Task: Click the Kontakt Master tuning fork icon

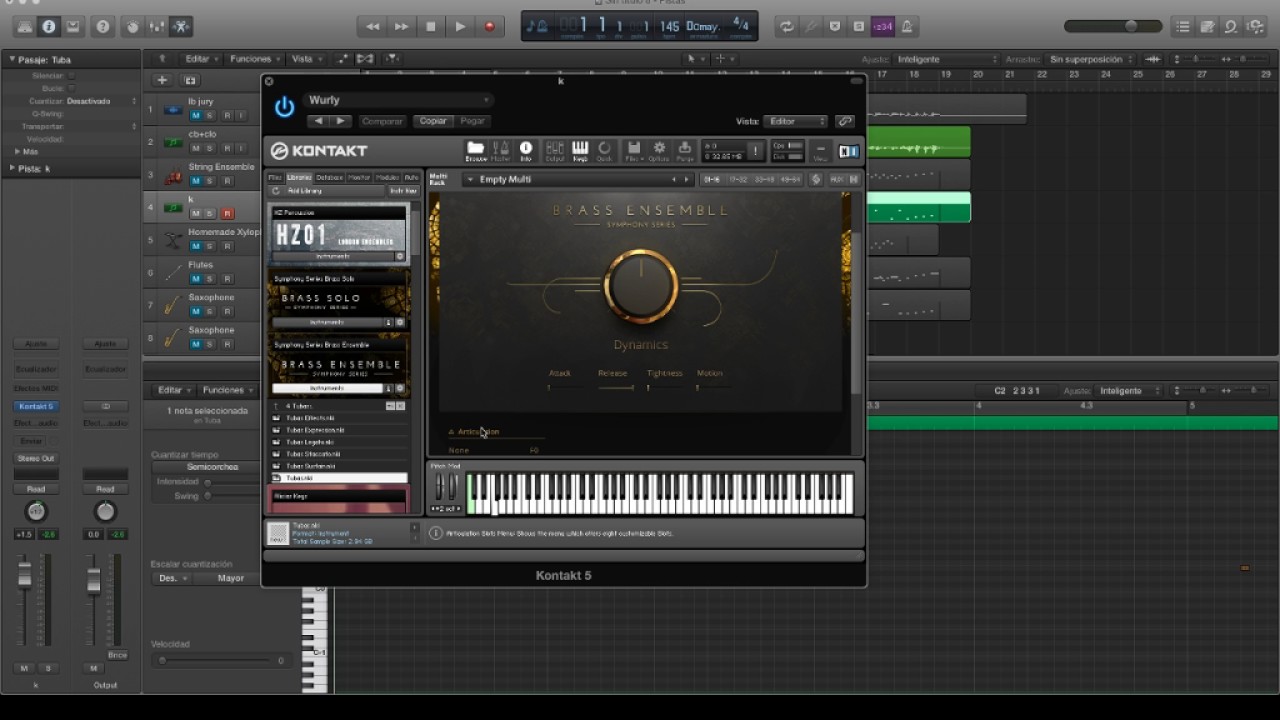Action: 501,151
